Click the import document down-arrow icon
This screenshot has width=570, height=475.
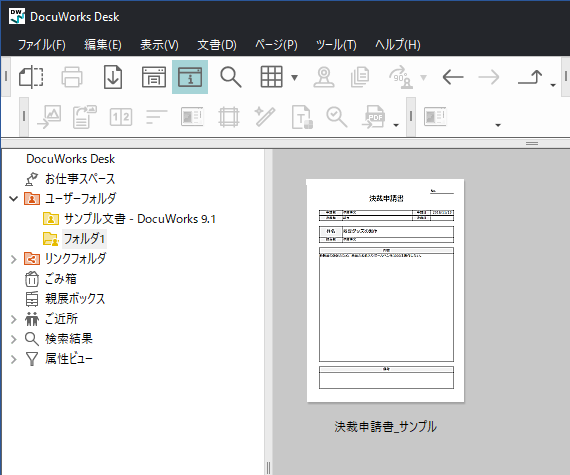click(x=113, y=77)
